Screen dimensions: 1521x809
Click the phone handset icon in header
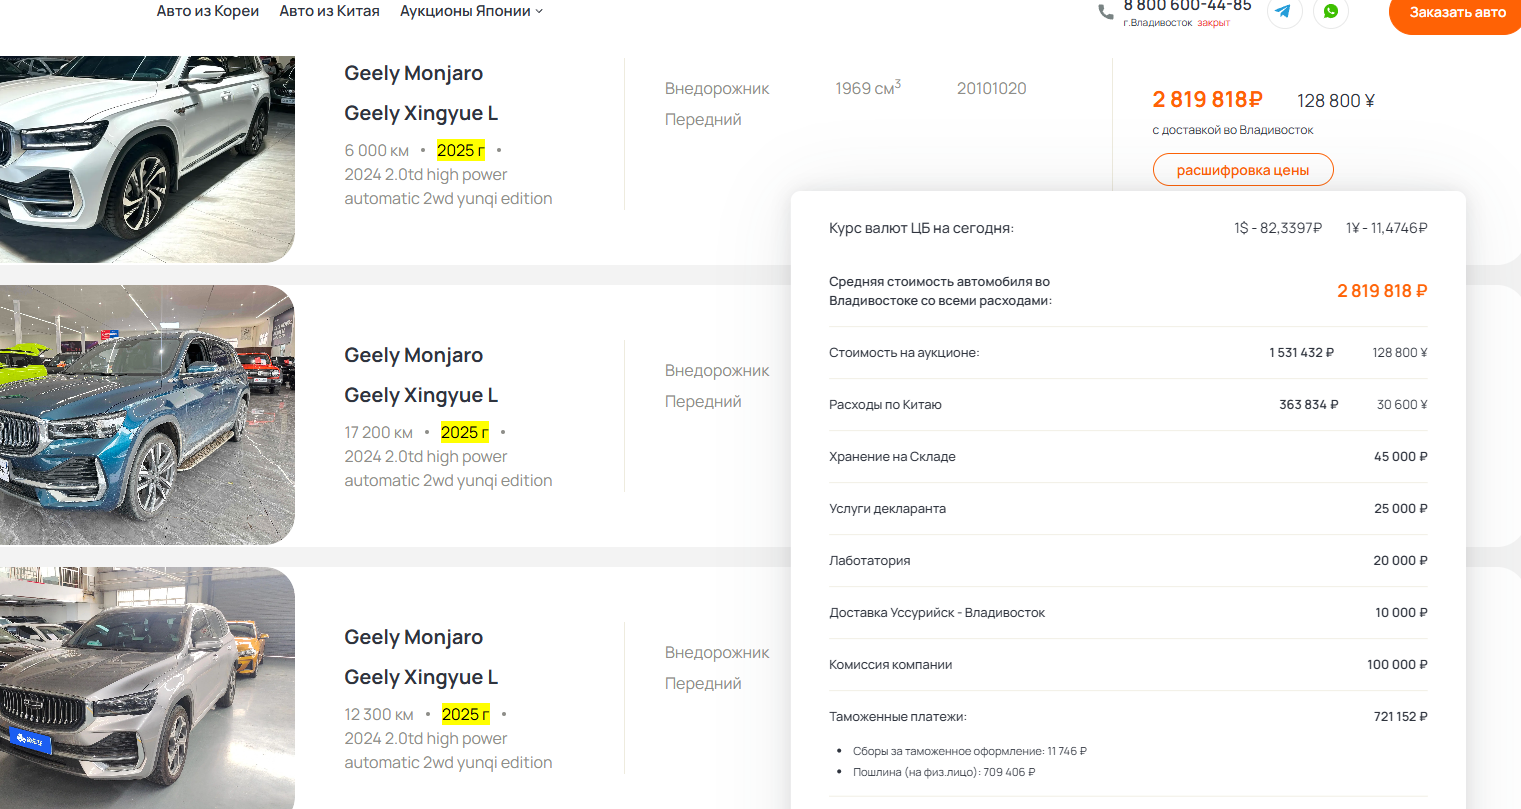click(x=1105, y=12)
